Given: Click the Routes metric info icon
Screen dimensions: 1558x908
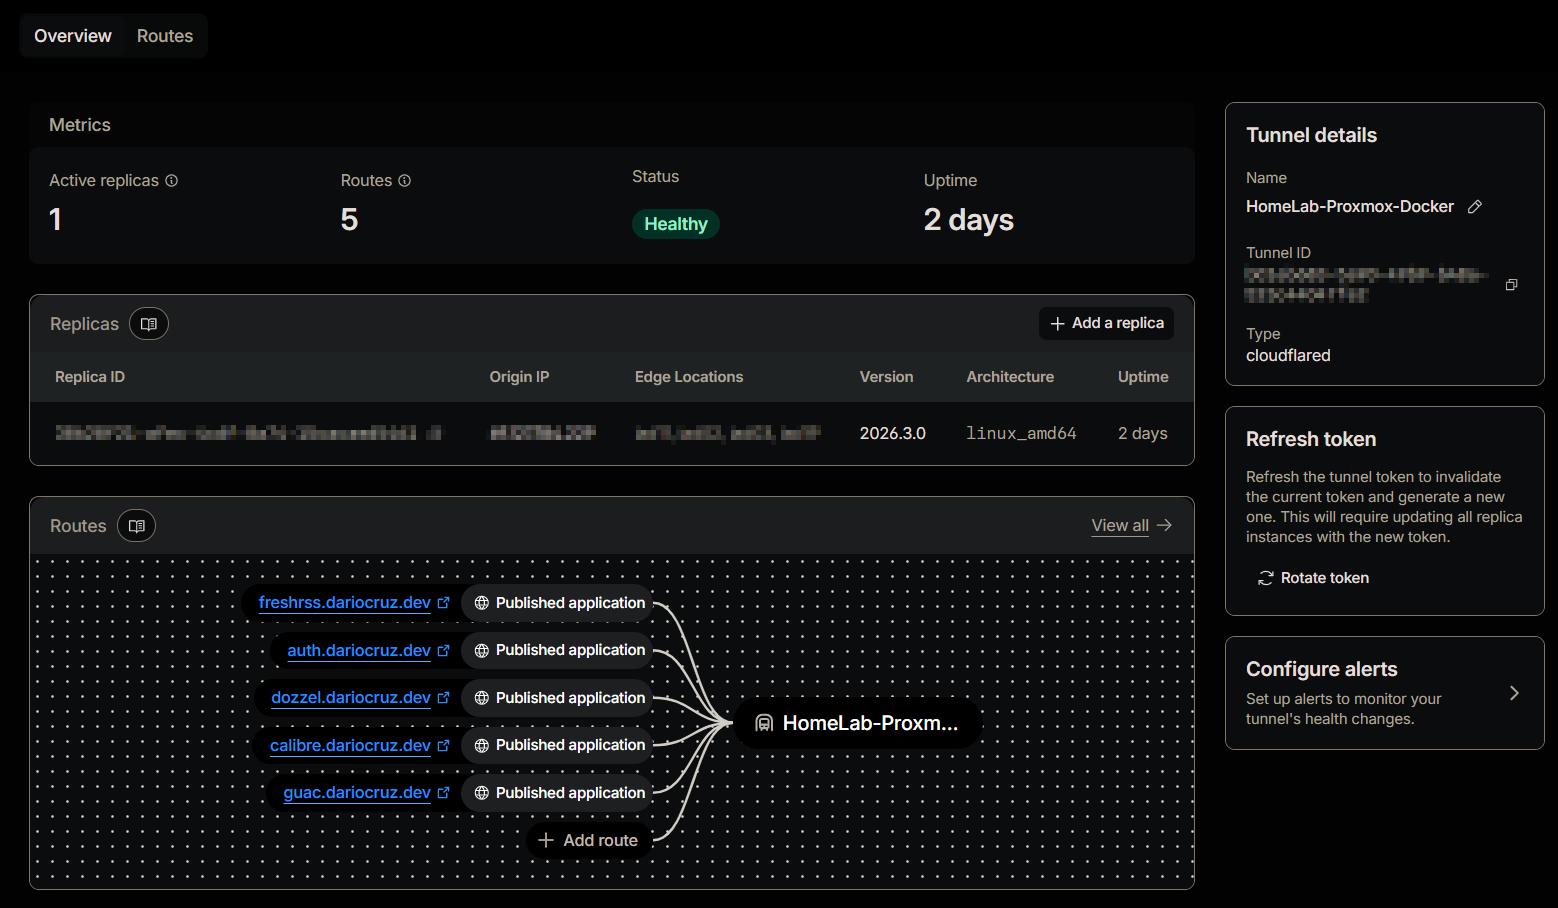Looking at the screenshot, I should [x=405, y=181].
